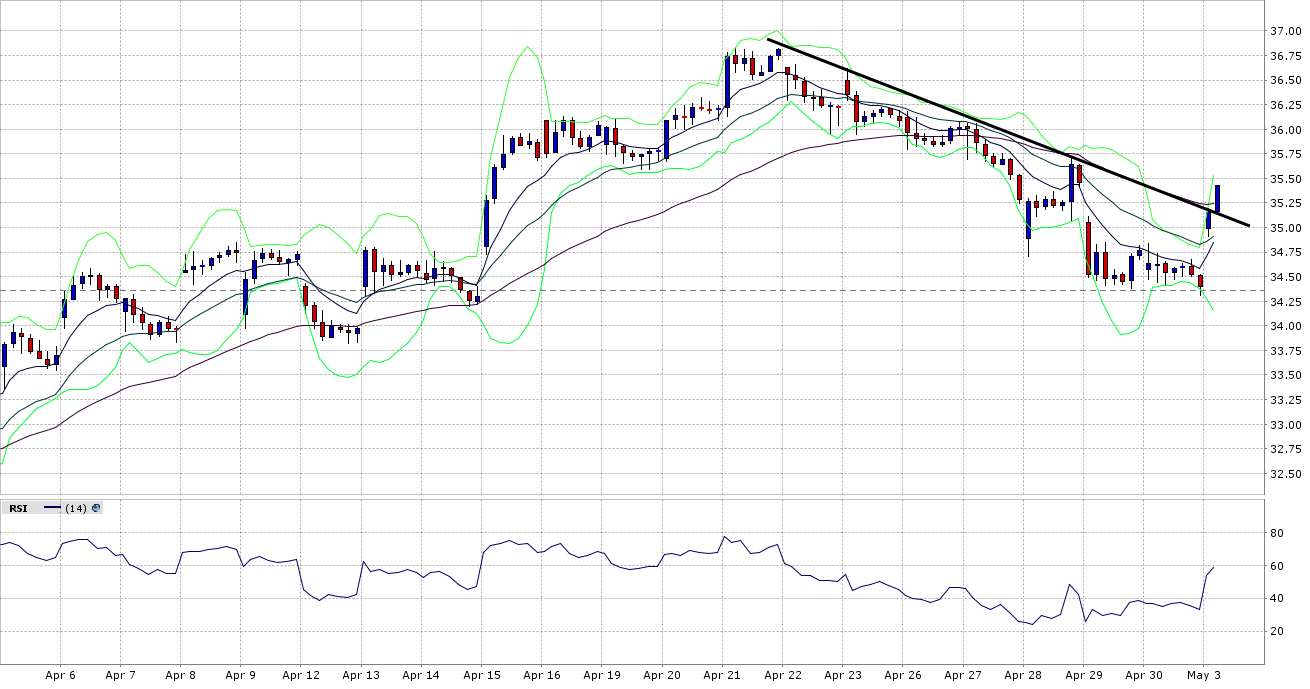Viewport: 1310px width, 689px height.
Task: Click the May 3 date label
Action: [1203, 675]
